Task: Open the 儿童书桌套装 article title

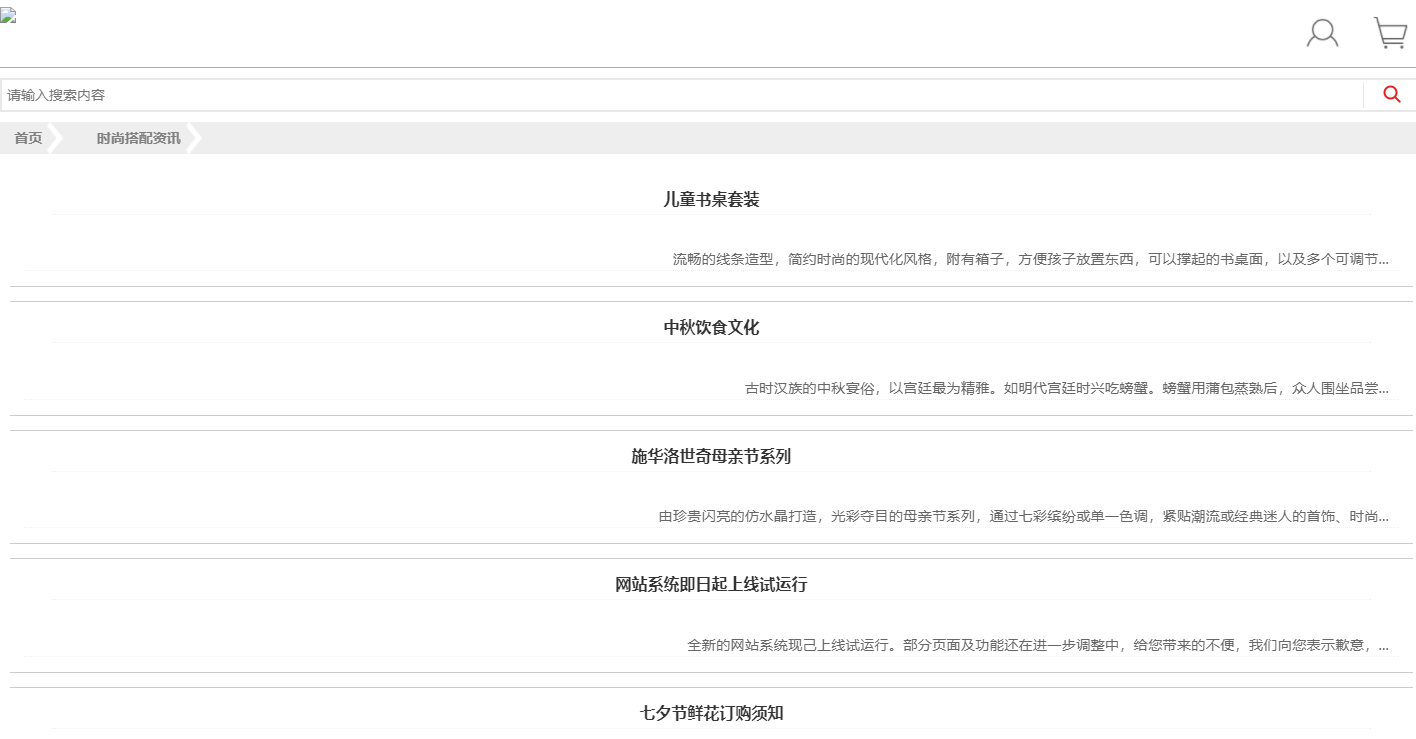Action: (x=711, y=199)
